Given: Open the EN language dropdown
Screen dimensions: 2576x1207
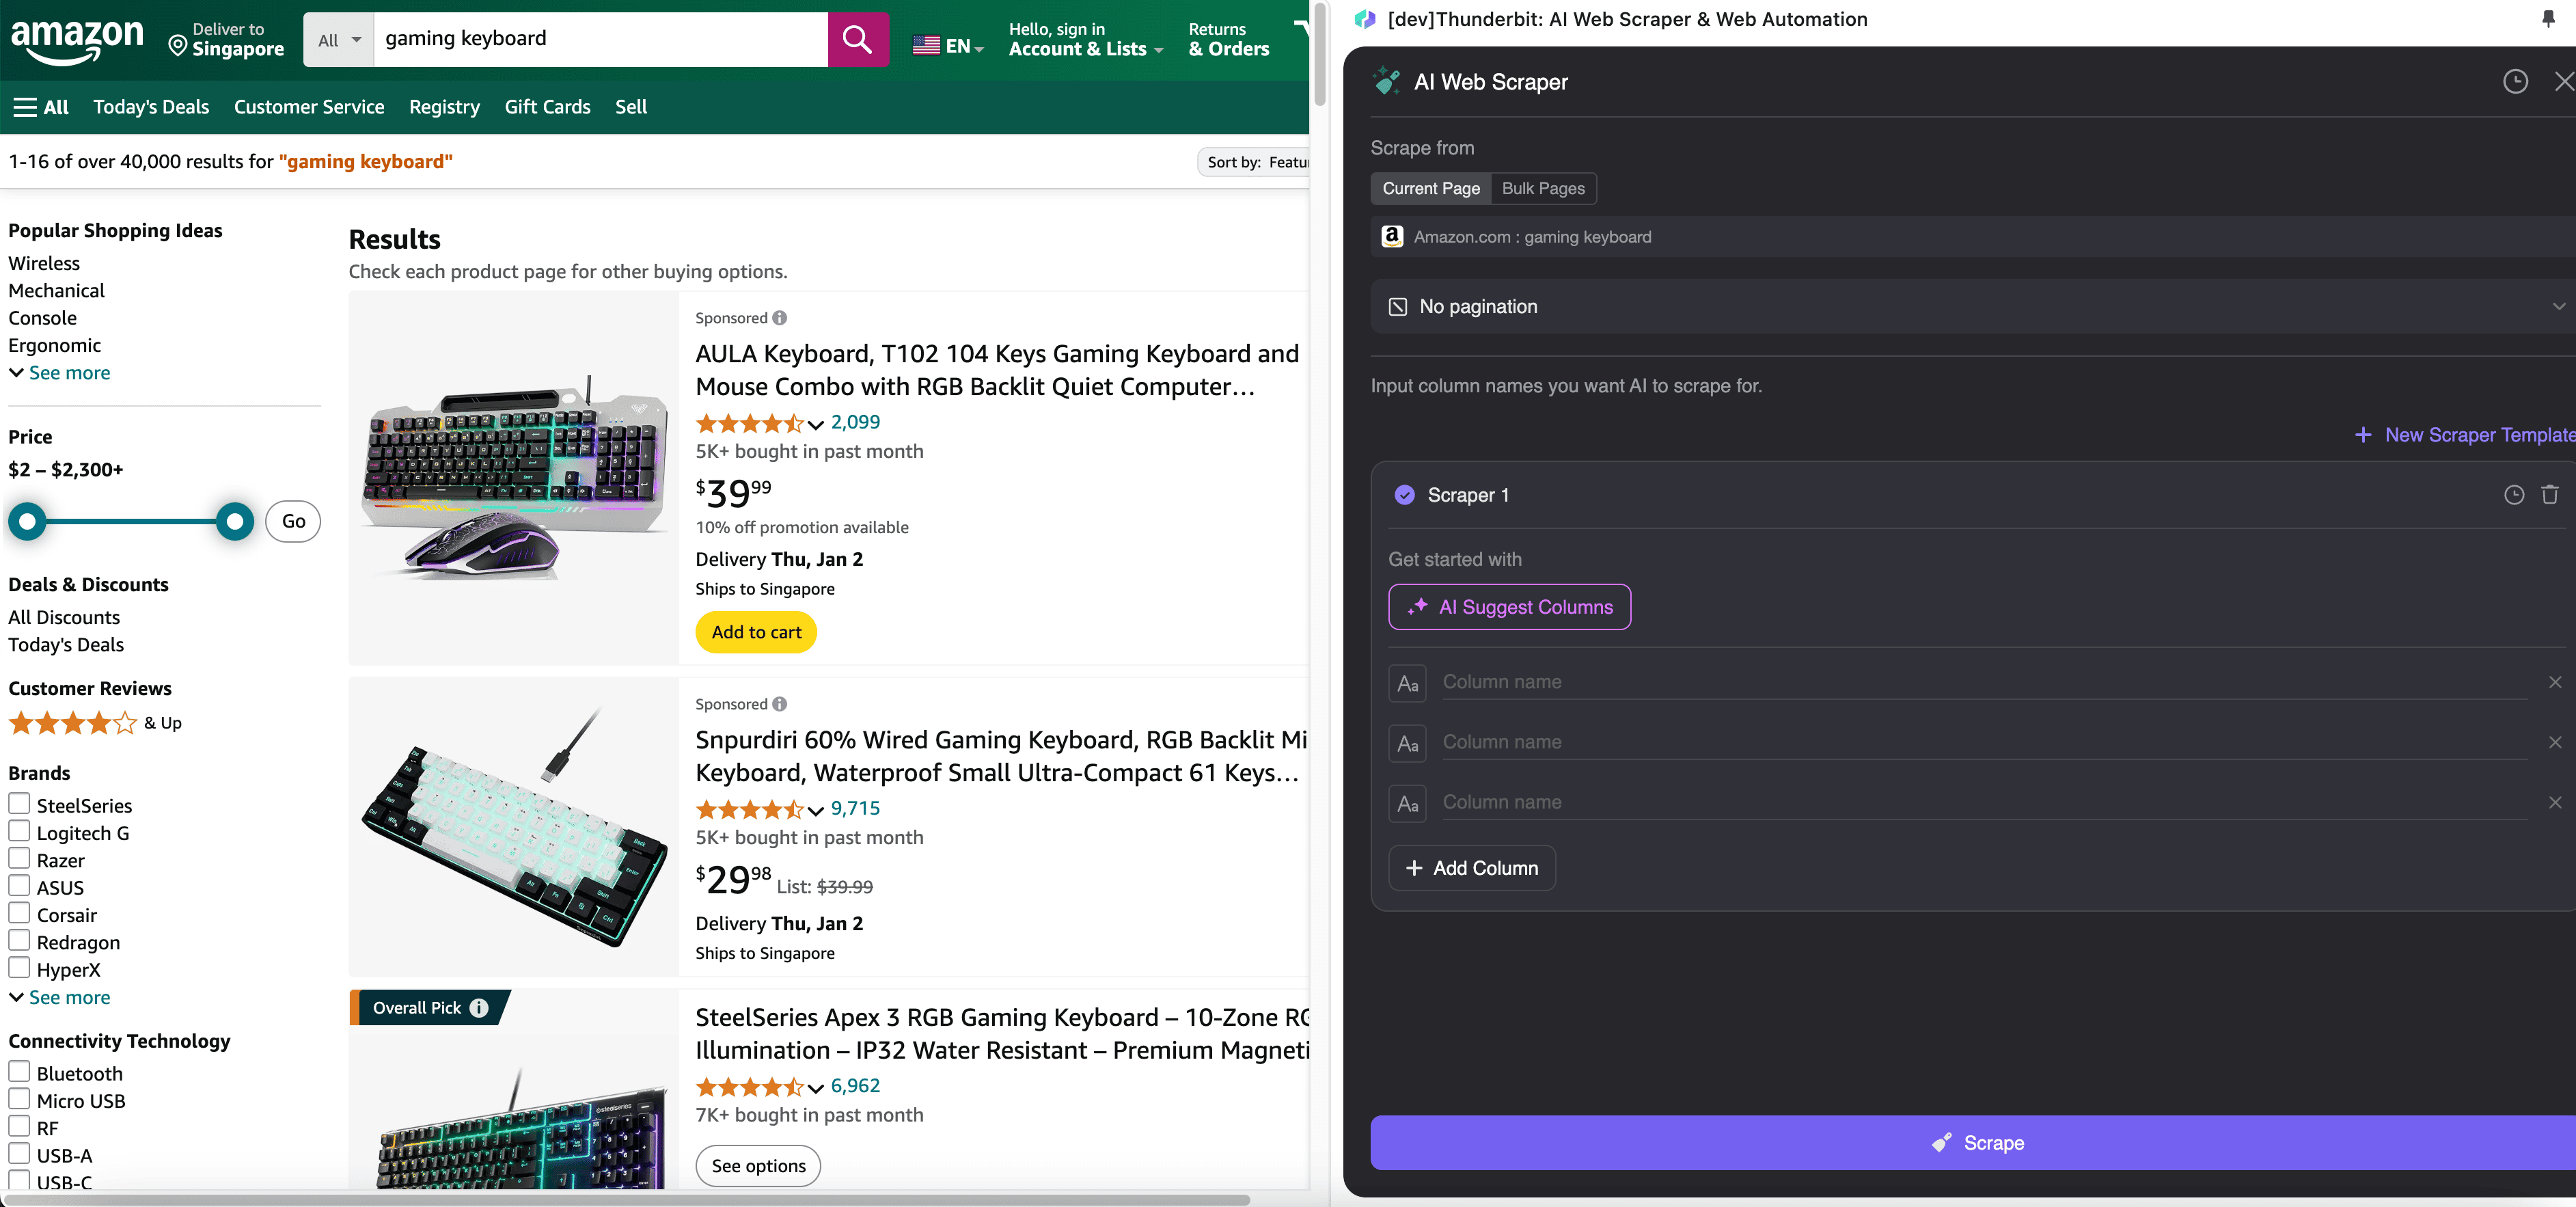Looking at the screenshot, I should tap(949, 46).
